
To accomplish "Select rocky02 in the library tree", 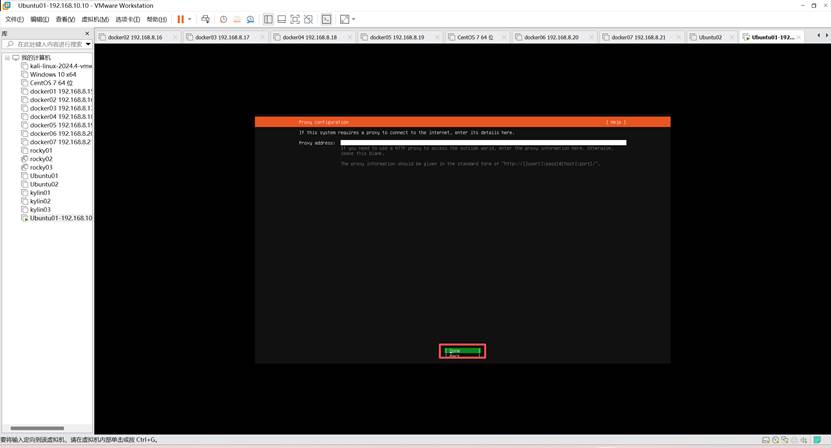I will (x=37, y=159).
